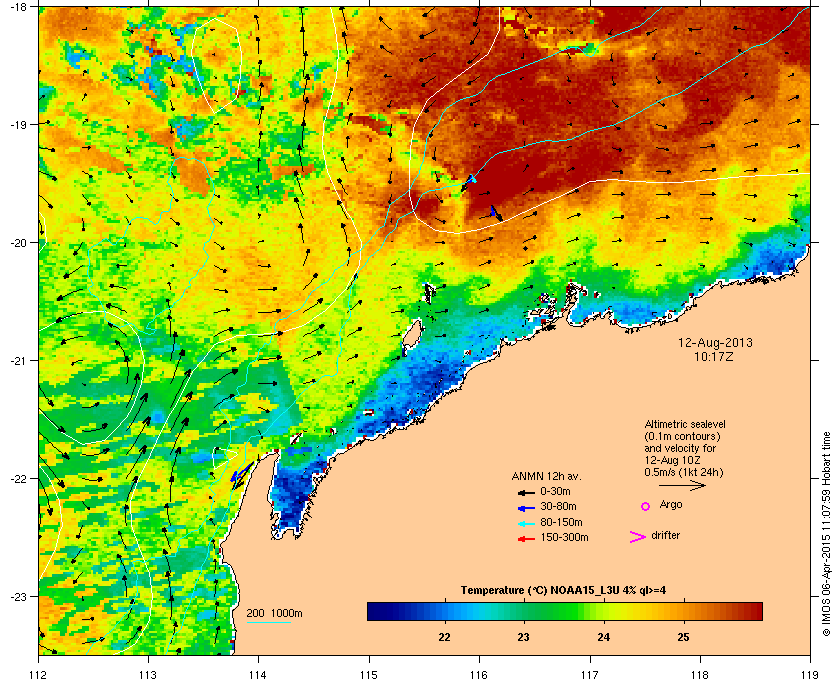
Task: Click the longitude 117 axis label
Action: click(590, 675)
